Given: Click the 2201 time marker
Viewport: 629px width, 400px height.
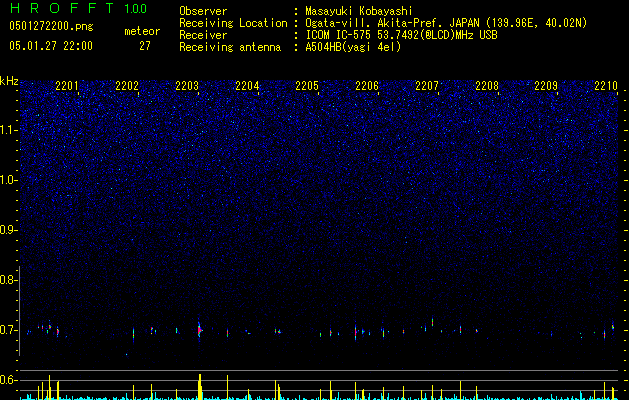Looking at the screenshot, I should point(67,86).
